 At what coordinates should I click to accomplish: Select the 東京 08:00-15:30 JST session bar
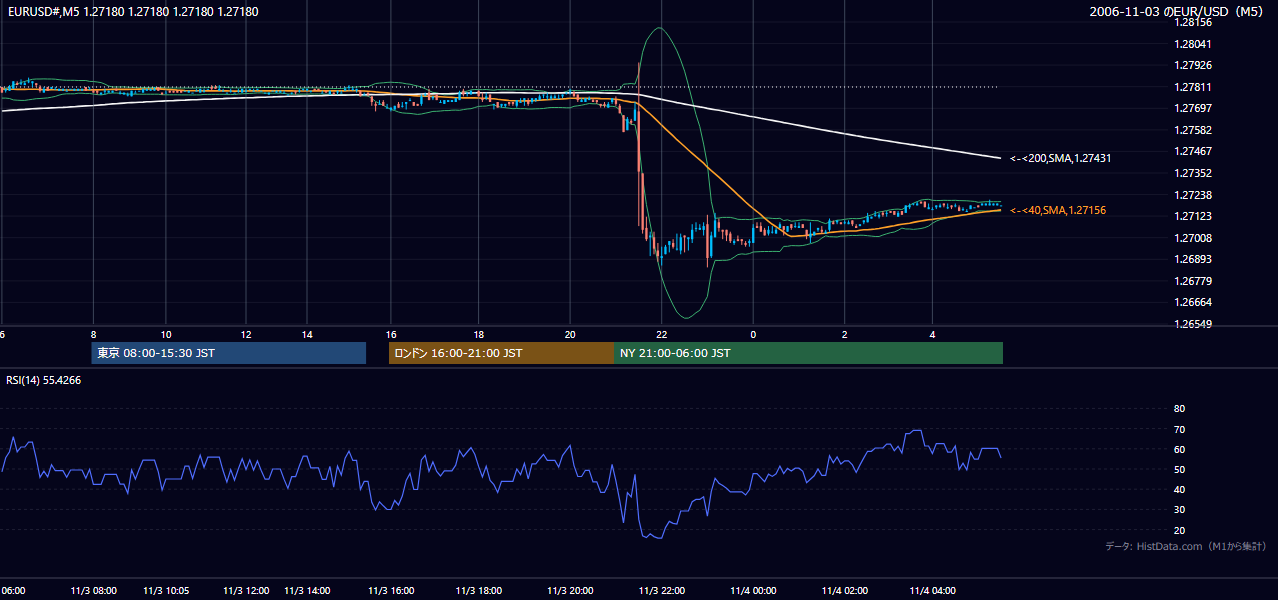click(228, 353)
